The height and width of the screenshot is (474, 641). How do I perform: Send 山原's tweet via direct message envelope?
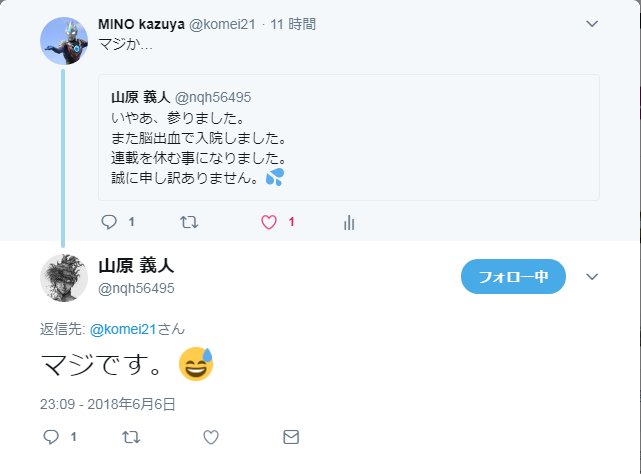(x=291, y=437)
